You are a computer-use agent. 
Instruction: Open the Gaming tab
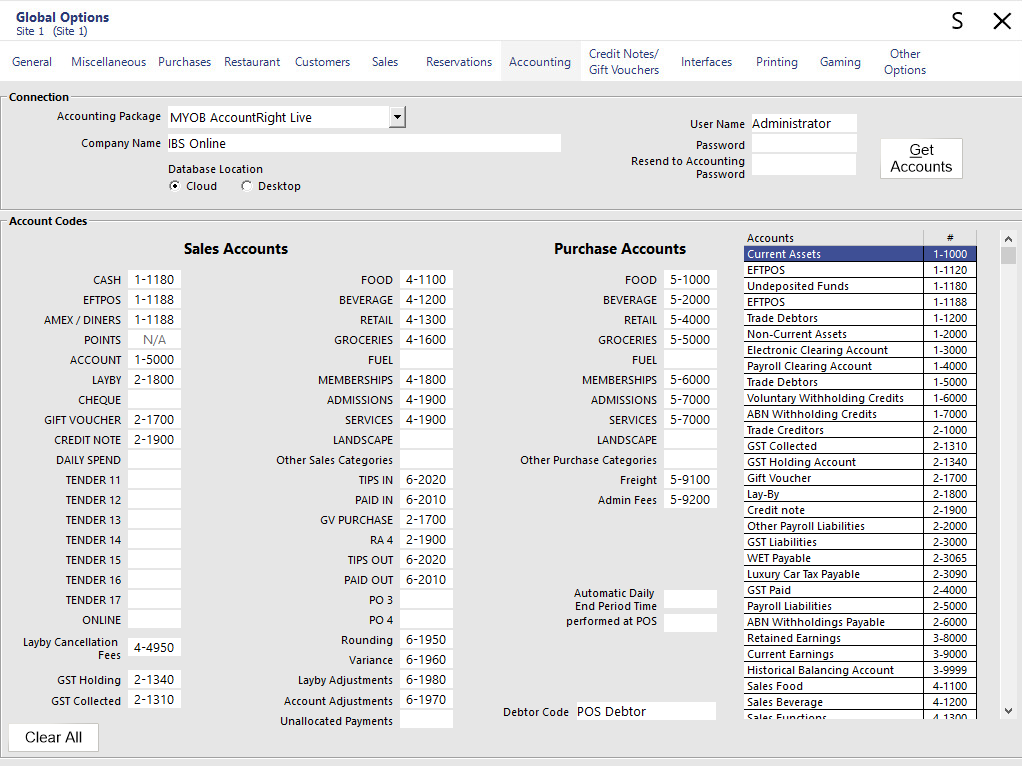(840, 61)
